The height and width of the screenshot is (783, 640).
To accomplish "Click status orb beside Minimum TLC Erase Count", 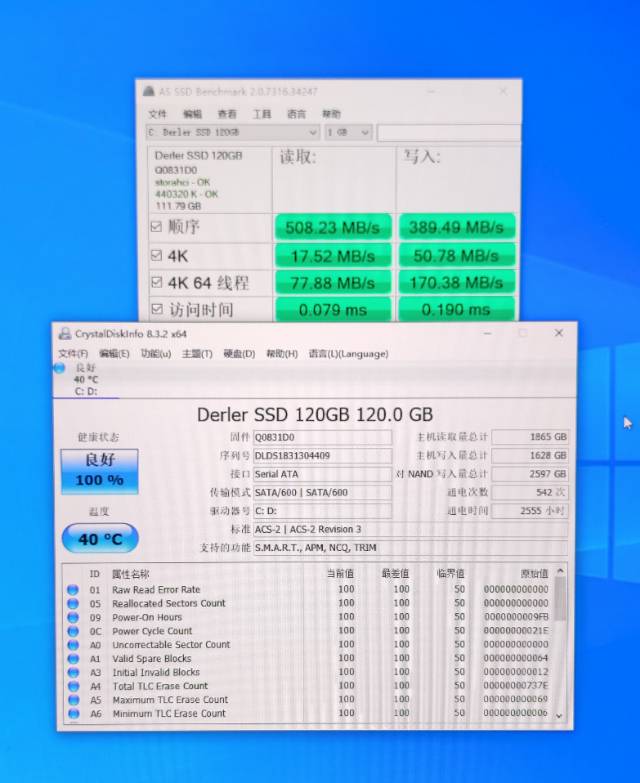I will pos(72,714).
